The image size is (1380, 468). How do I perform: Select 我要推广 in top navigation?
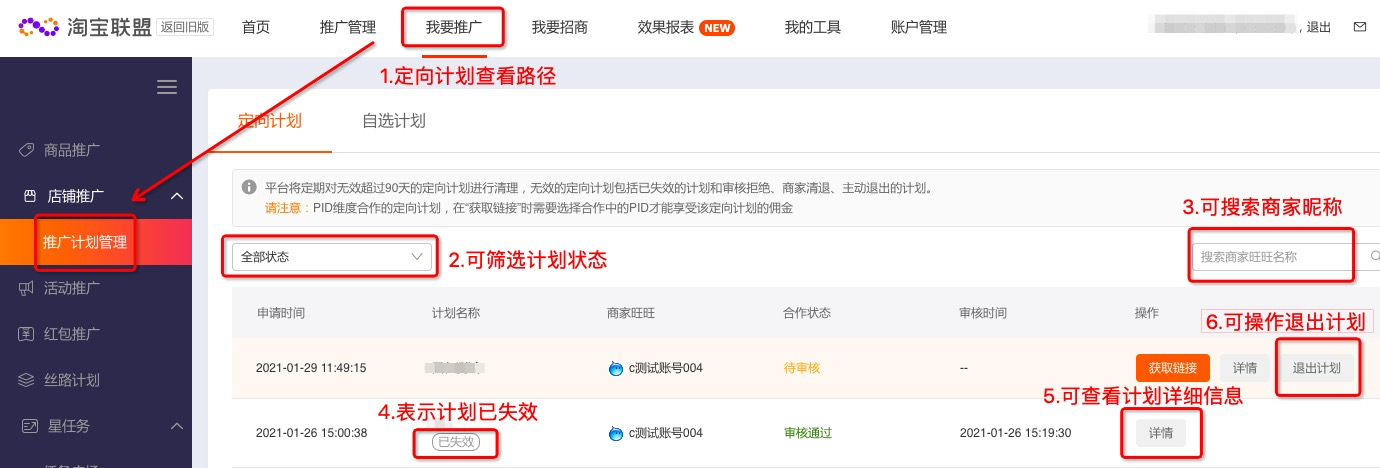coord(454,28)
